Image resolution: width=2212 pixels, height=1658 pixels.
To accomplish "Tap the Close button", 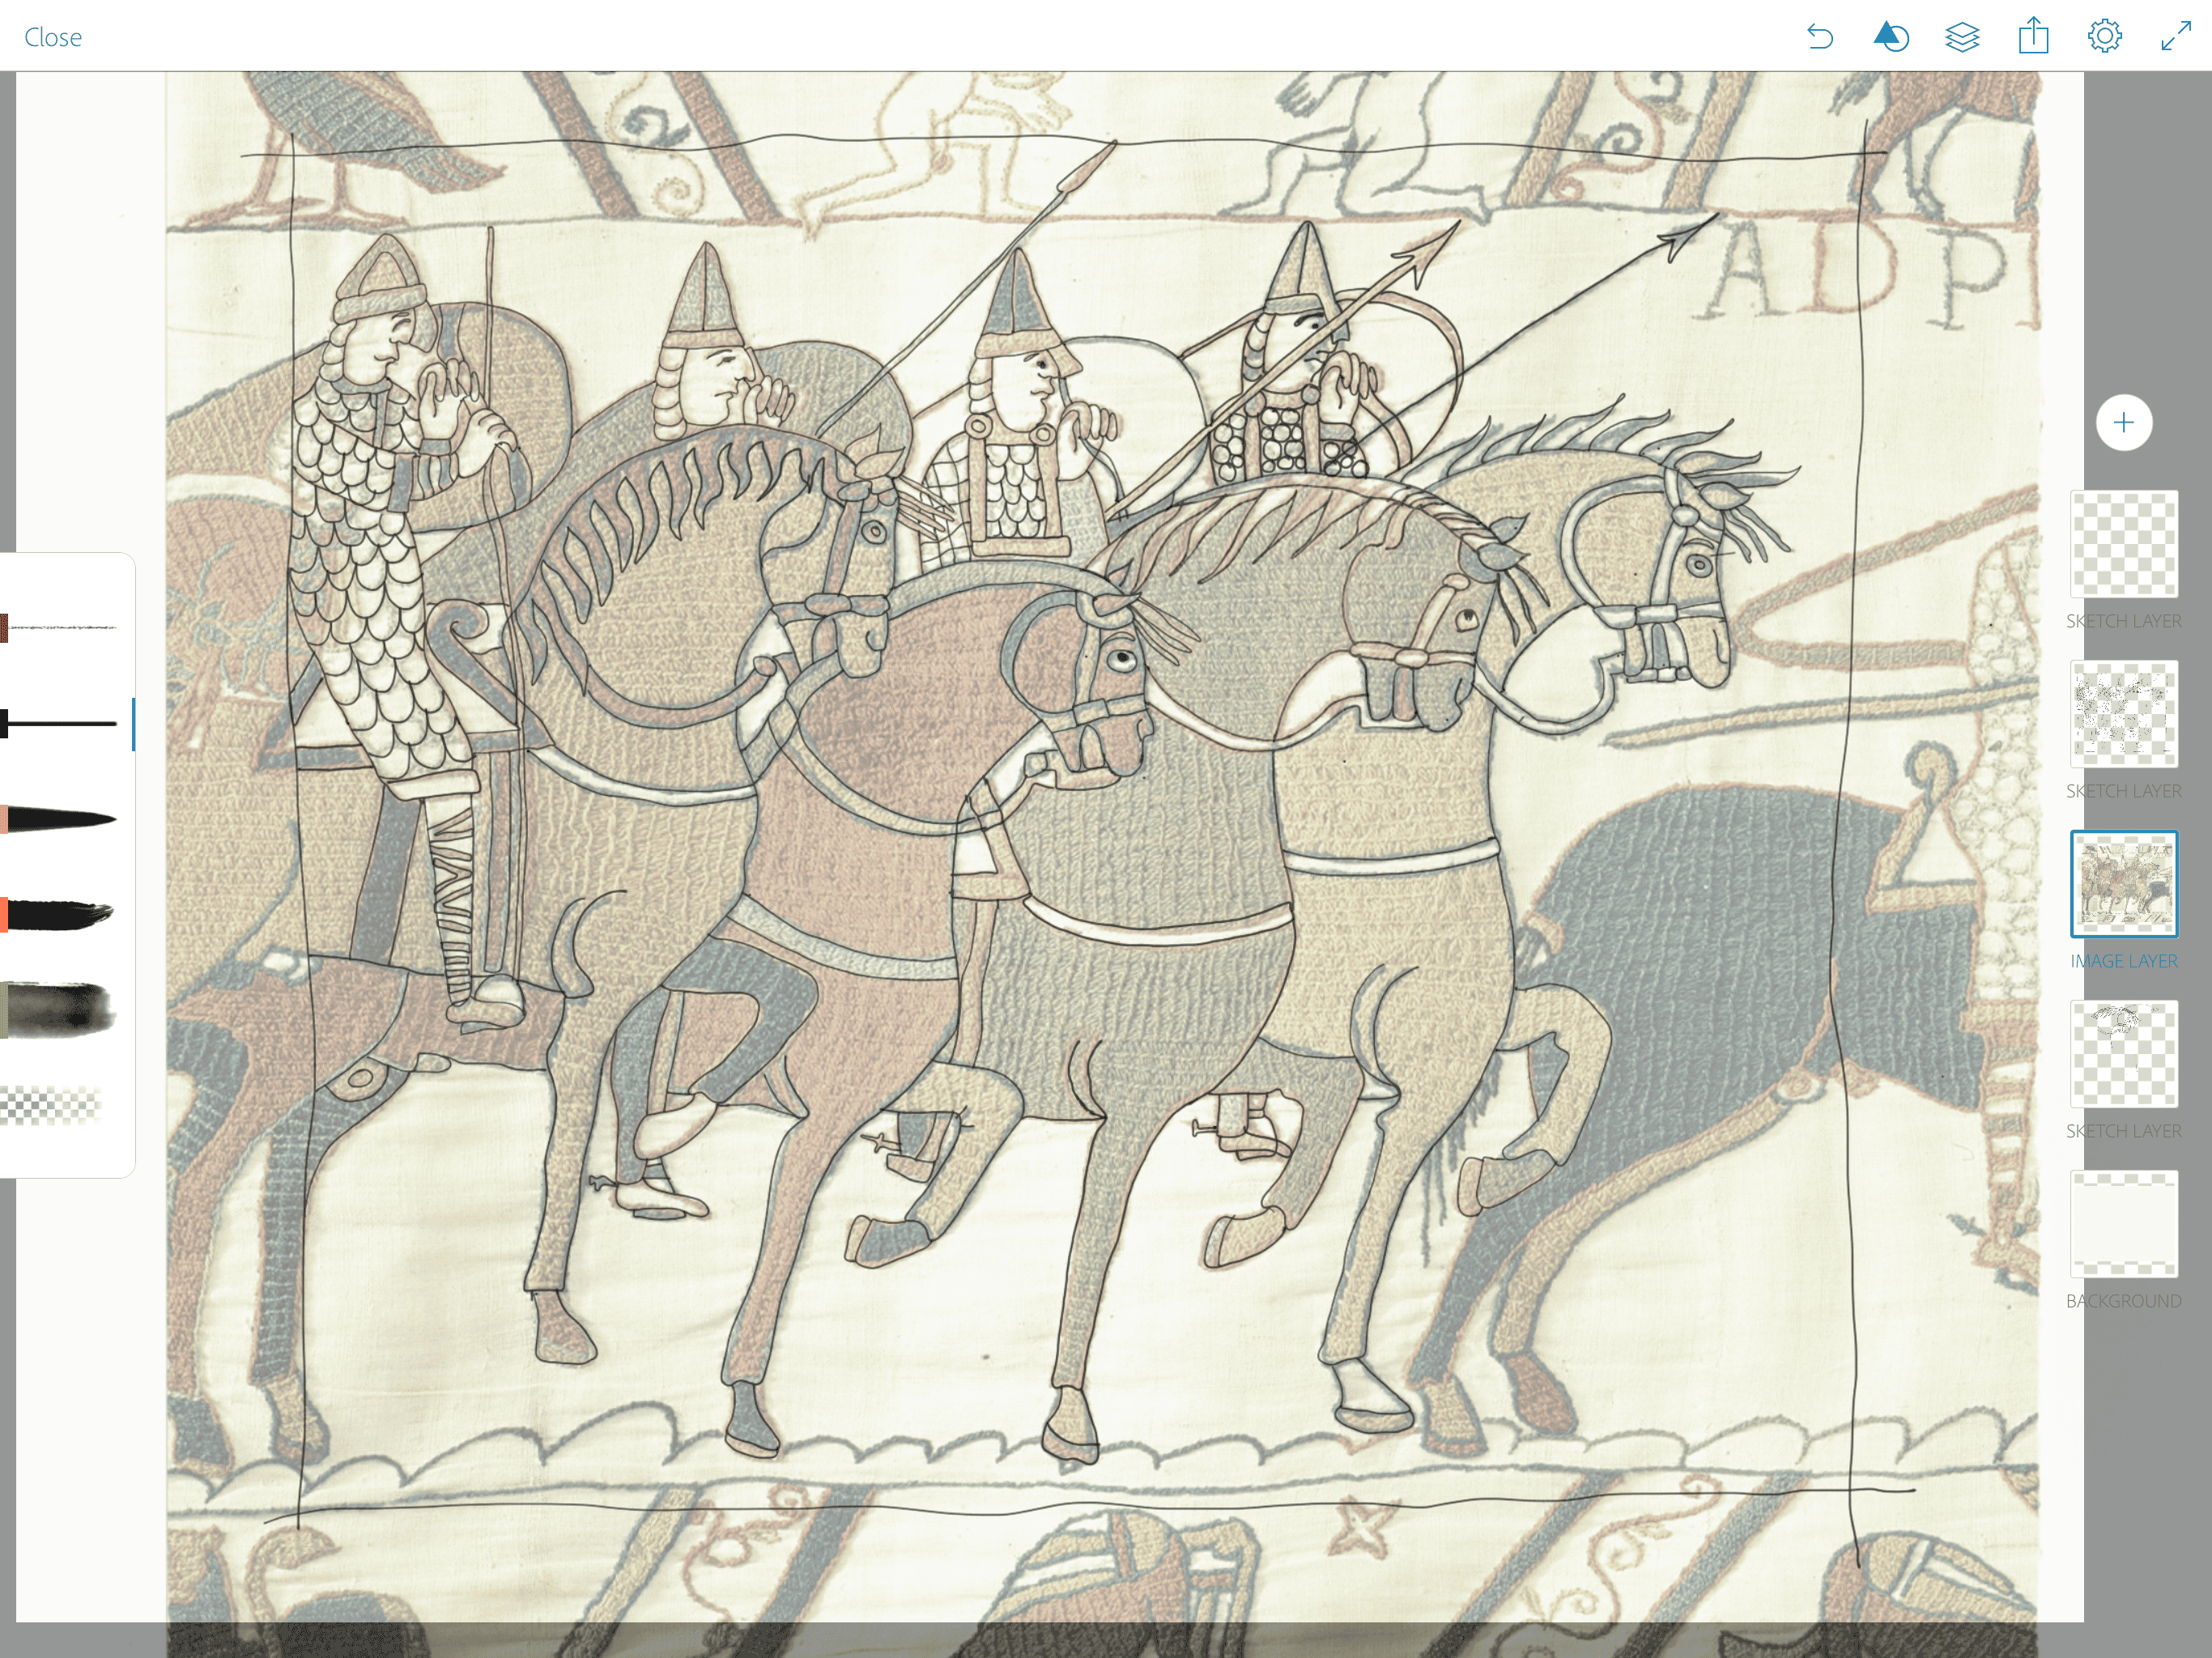I will click(x=53, y=37).
